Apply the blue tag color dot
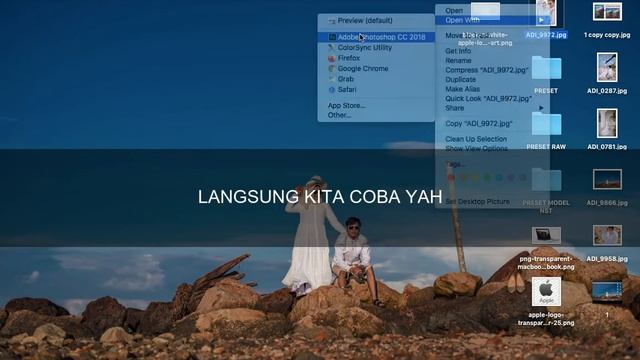This screenshot has width=640, height=360. point(499,178)
